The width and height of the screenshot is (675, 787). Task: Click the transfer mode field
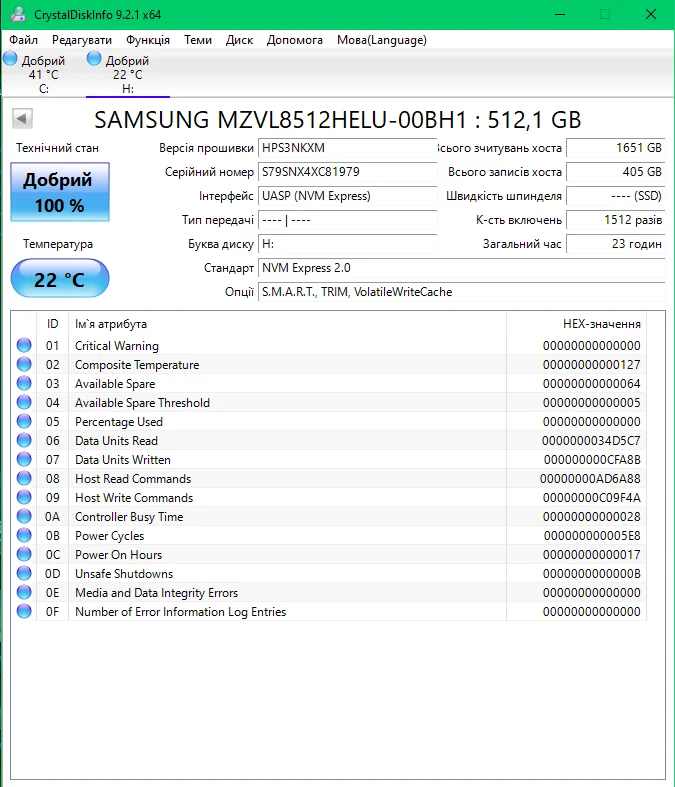(x=347, y=220)
